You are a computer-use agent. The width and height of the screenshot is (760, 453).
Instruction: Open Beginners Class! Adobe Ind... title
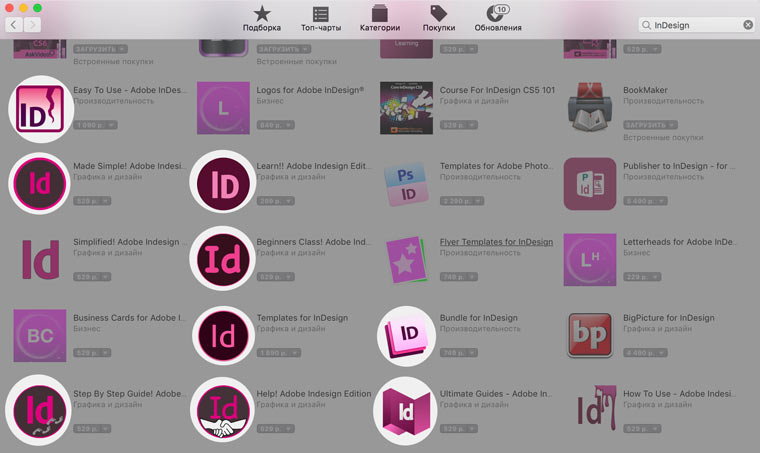pos(314,242)
